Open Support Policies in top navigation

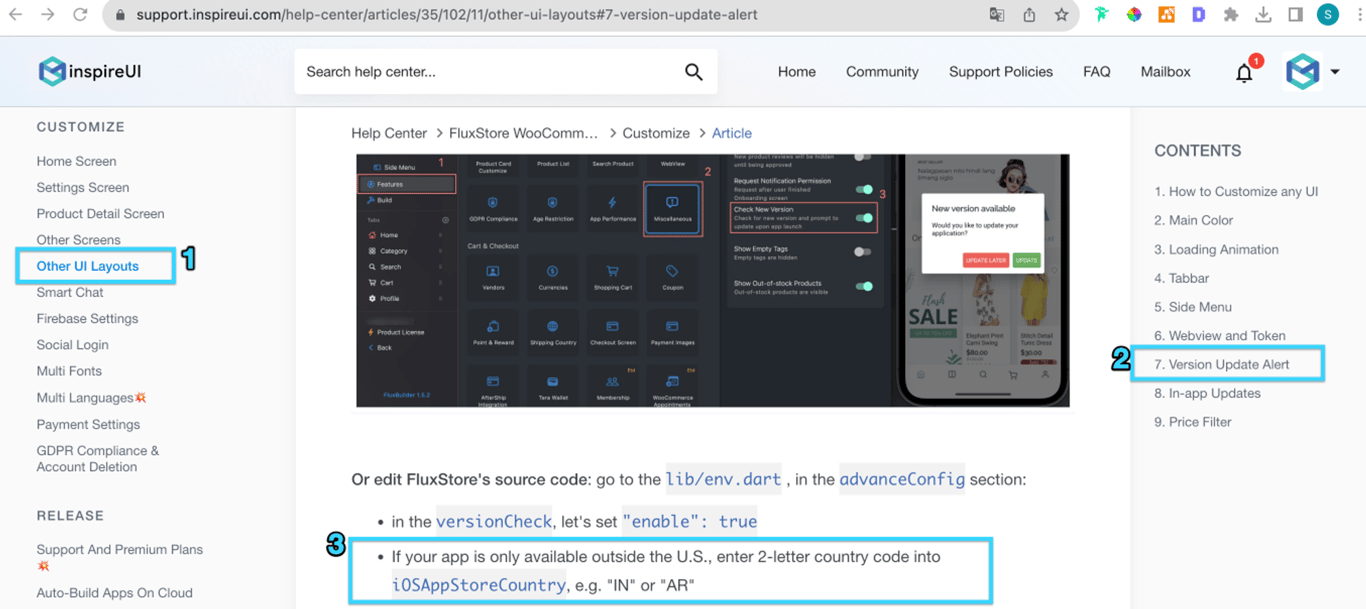point(1001,72)
